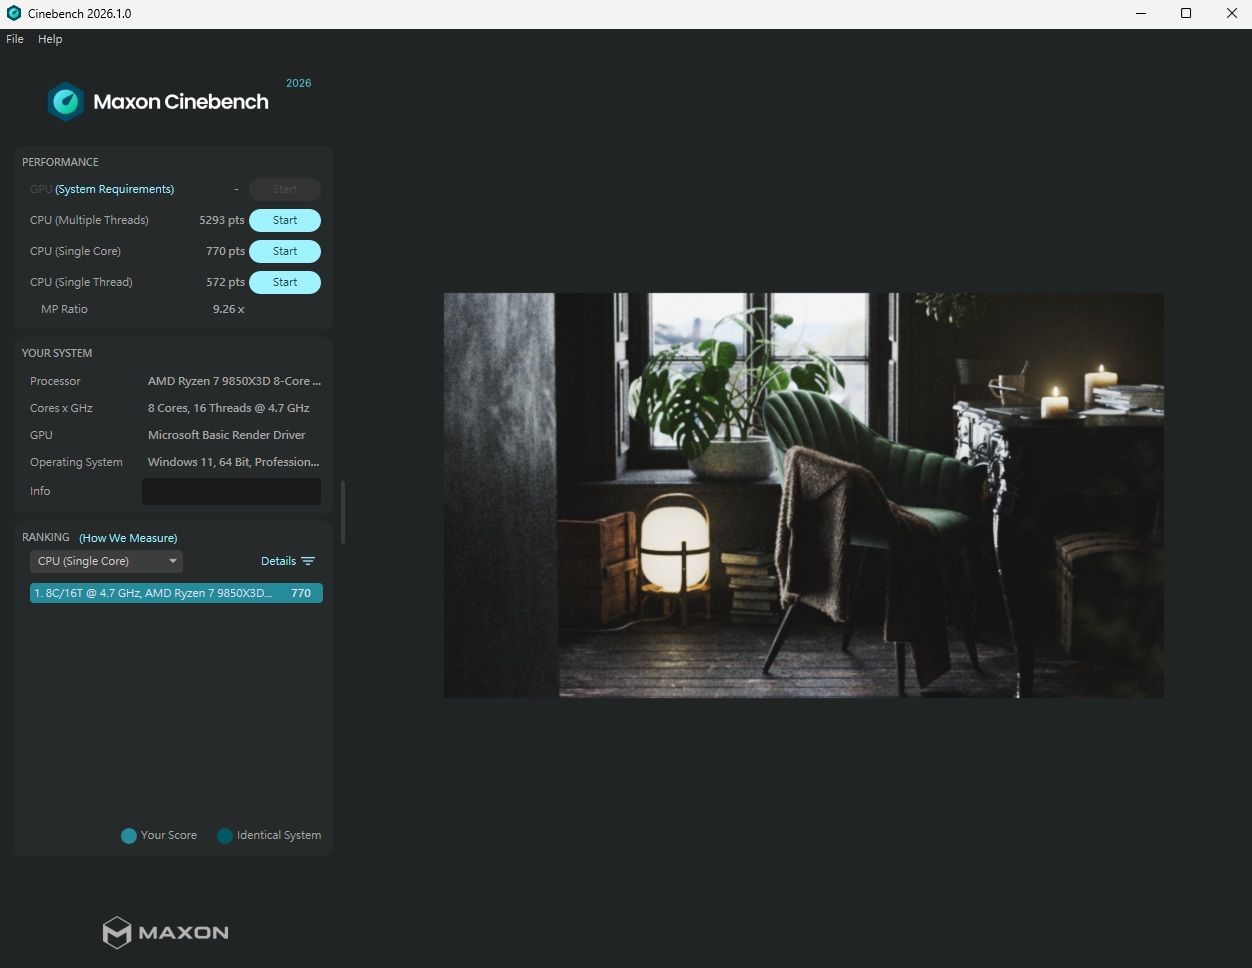Click the PERFORMANCE section heading
The image size is (1252, 968).
coord(60,162)
